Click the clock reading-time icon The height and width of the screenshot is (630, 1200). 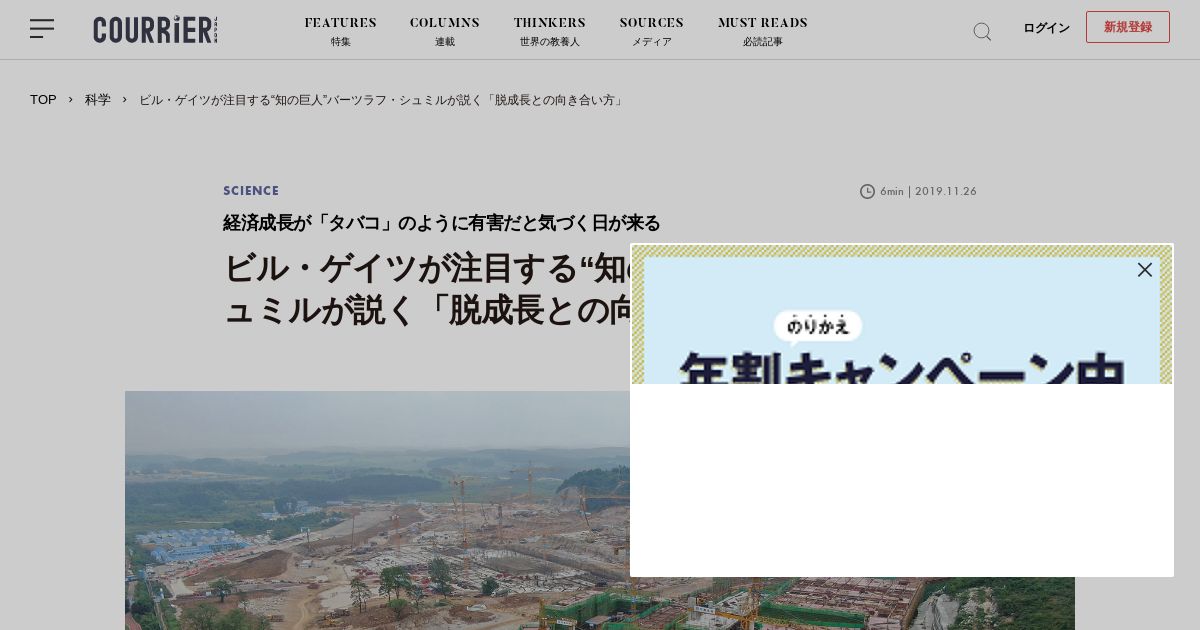(x=867, y=192)
